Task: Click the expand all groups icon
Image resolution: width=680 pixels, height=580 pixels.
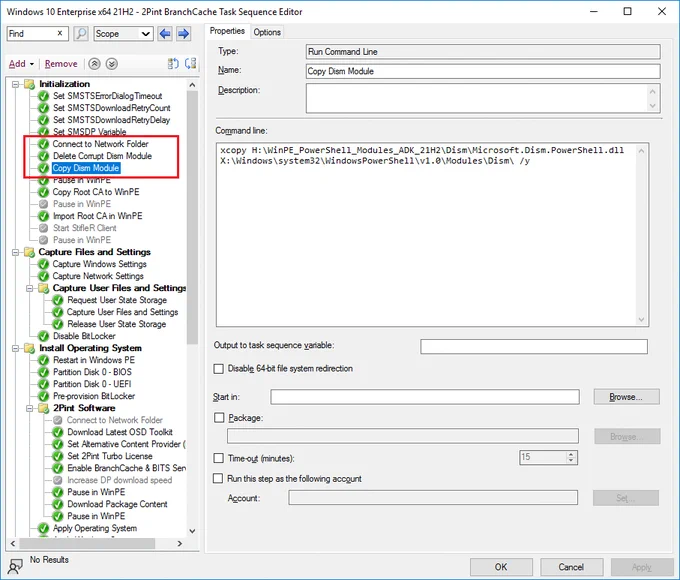Action: 173,64
